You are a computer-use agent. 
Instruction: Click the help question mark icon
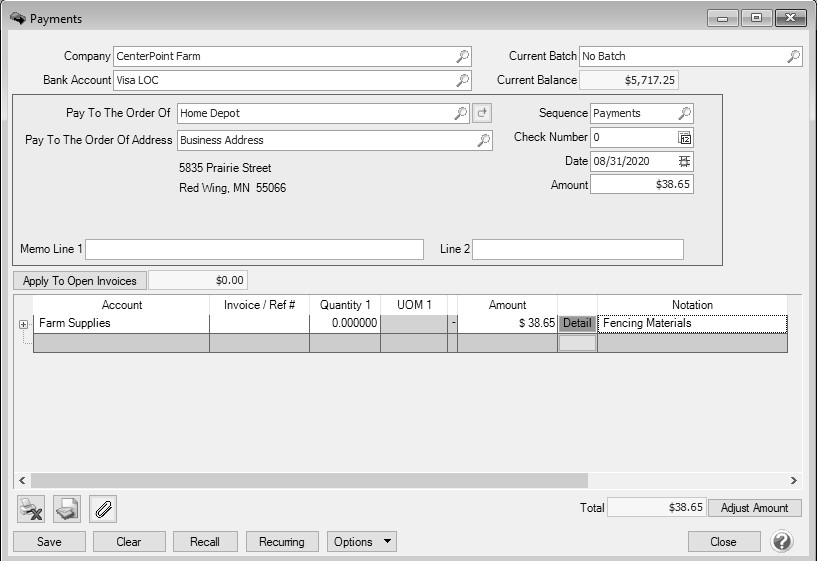pyautogui.click(x=782, y=541)
